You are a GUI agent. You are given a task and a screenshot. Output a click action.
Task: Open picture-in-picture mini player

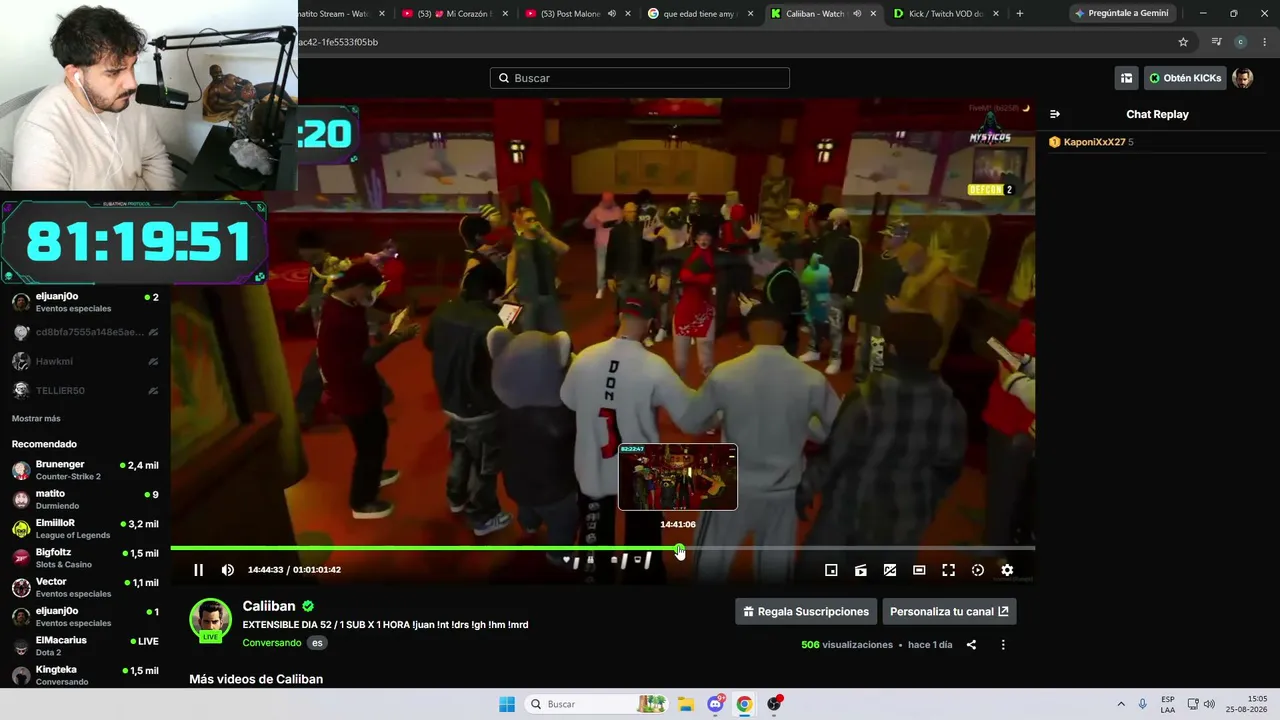(x=831, y=570)
